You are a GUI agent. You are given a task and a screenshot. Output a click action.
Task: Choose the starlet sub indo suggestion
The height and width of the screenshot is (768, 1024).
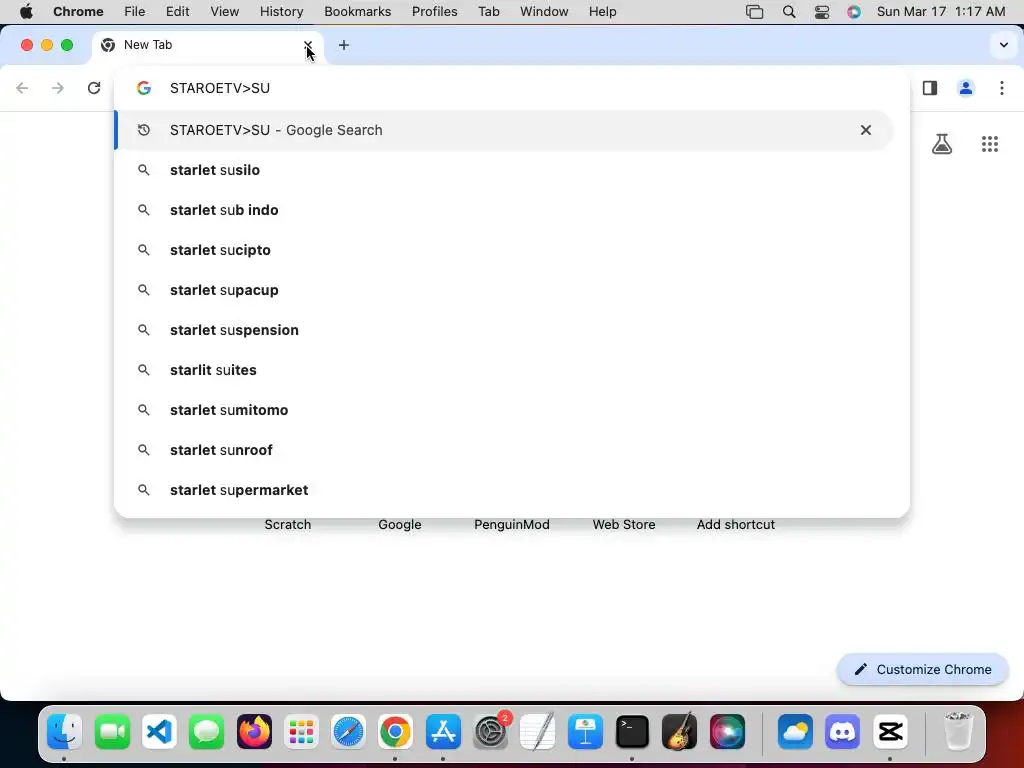point(504,210)
